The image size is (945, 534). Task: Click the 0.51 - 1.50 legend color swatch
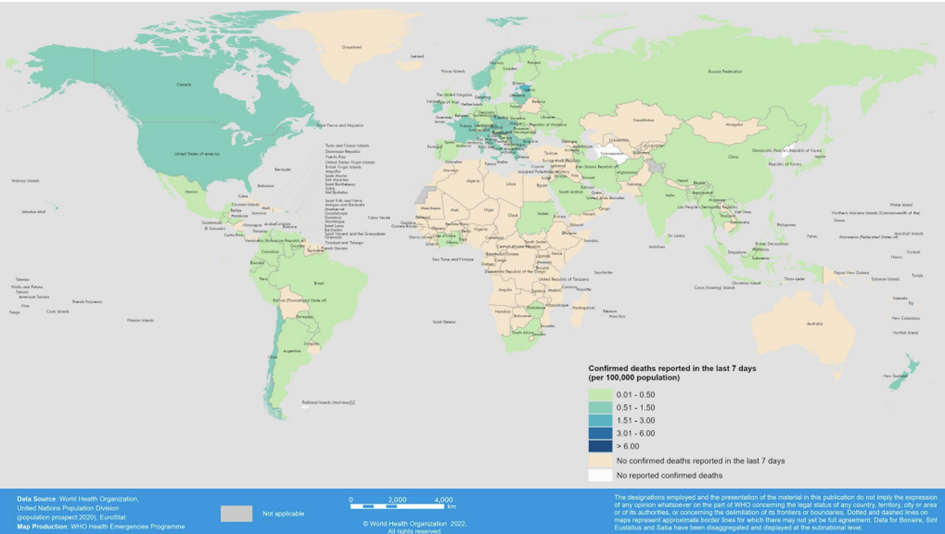click(599, 408)
